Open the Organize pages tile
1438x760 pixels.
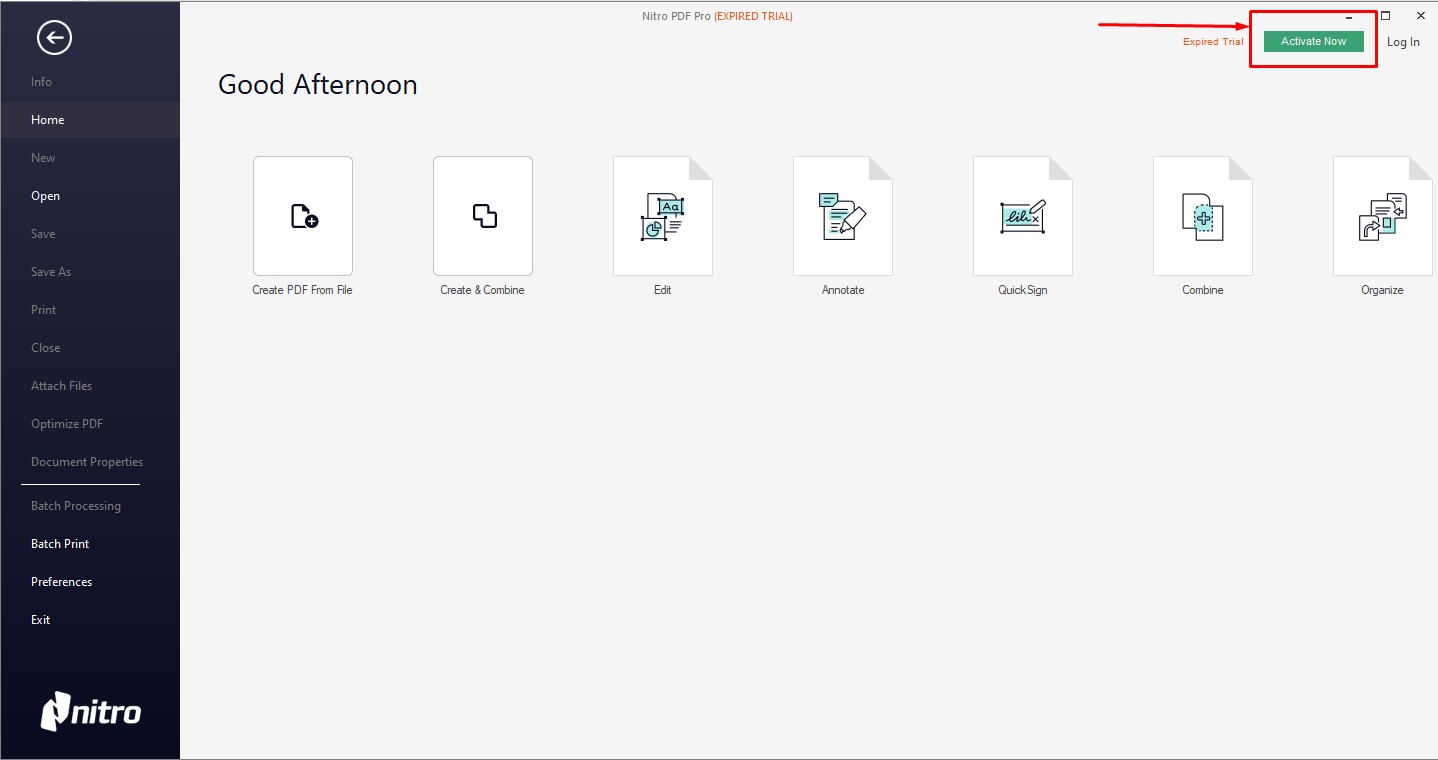(1382, 216)
